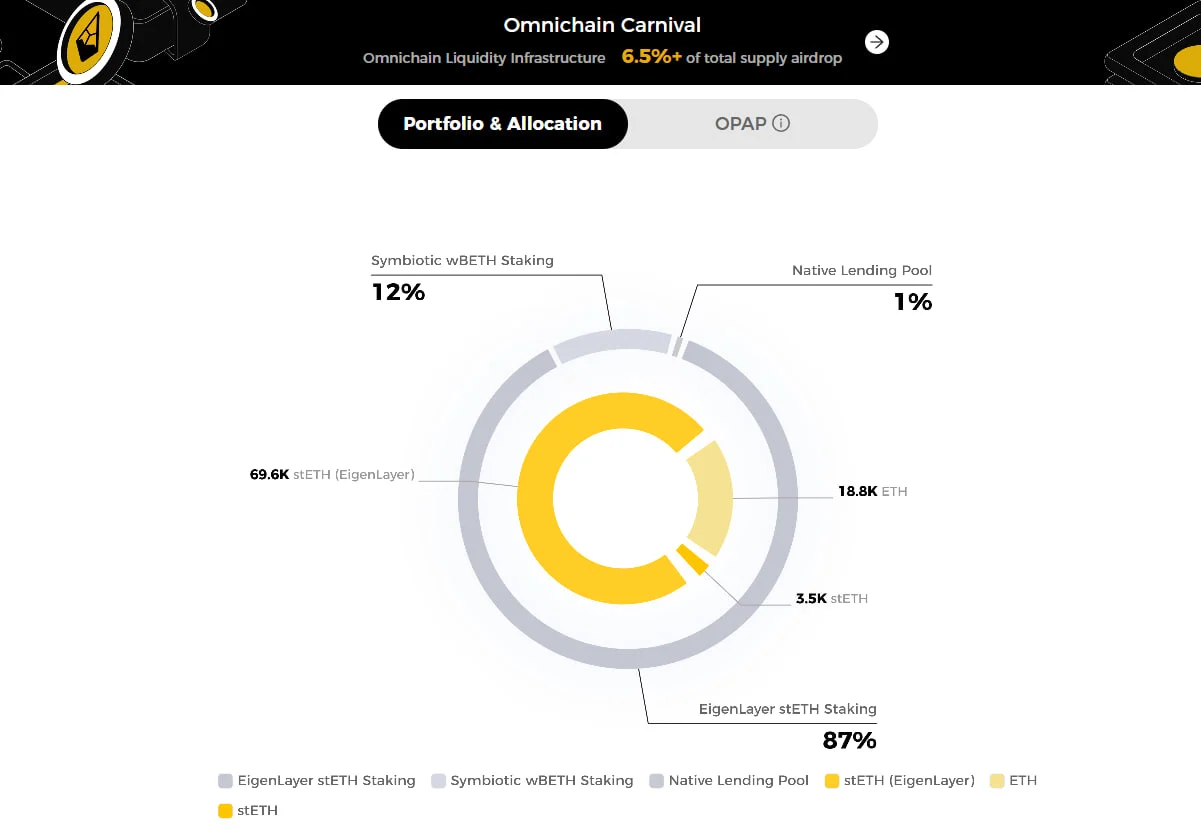
Task: Switch to the OPAP tab
Action: coord(738,123)
